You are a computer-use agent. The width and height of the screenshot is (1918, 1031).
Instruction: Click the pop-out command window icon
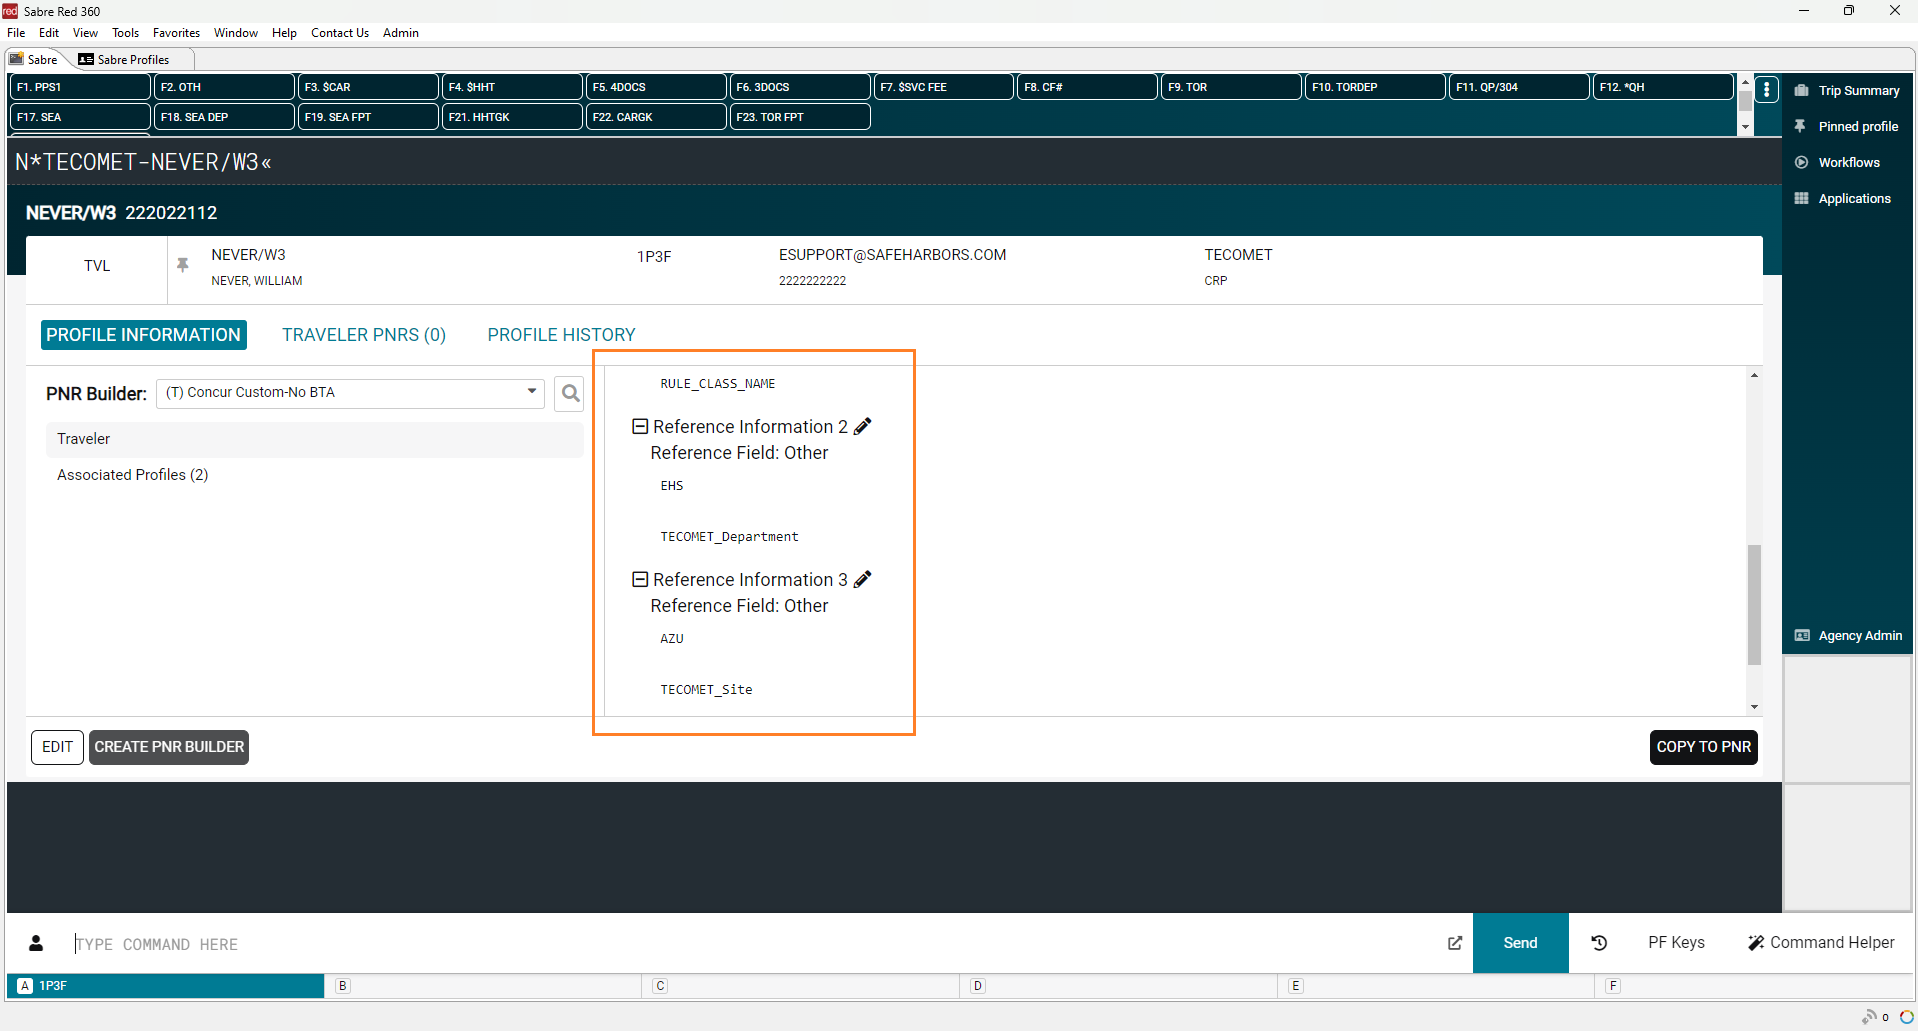coord(1455,943)
